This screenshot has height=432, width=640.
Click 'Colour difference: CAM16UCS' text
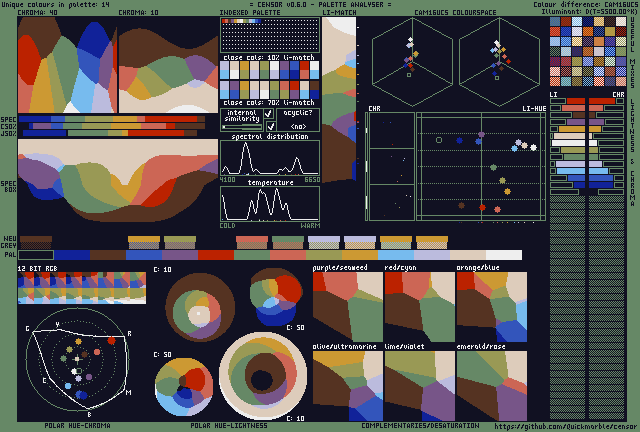[x=586, y=4]
